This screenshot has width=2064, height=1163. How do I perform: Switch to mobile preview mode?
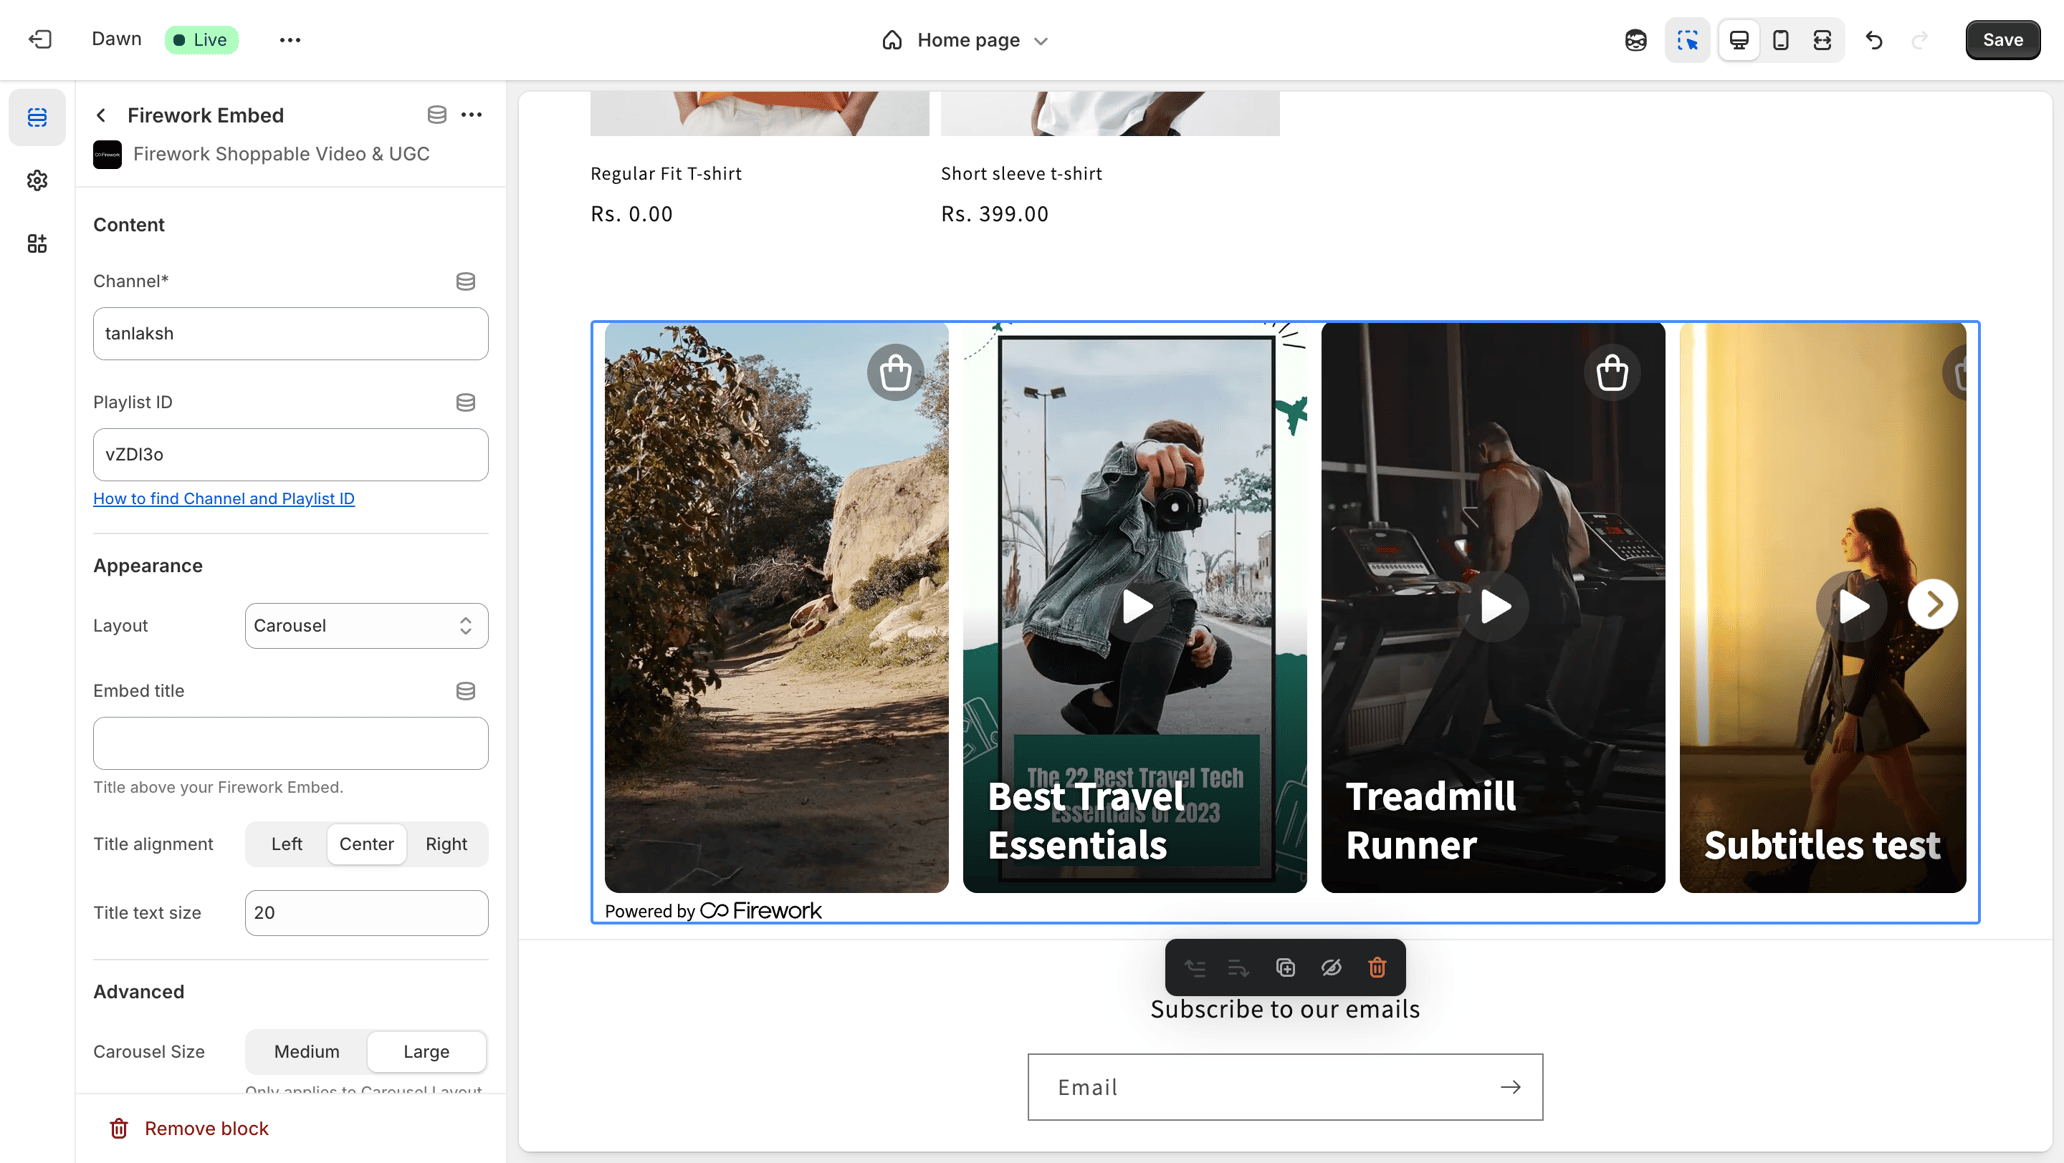(1781, 40)
